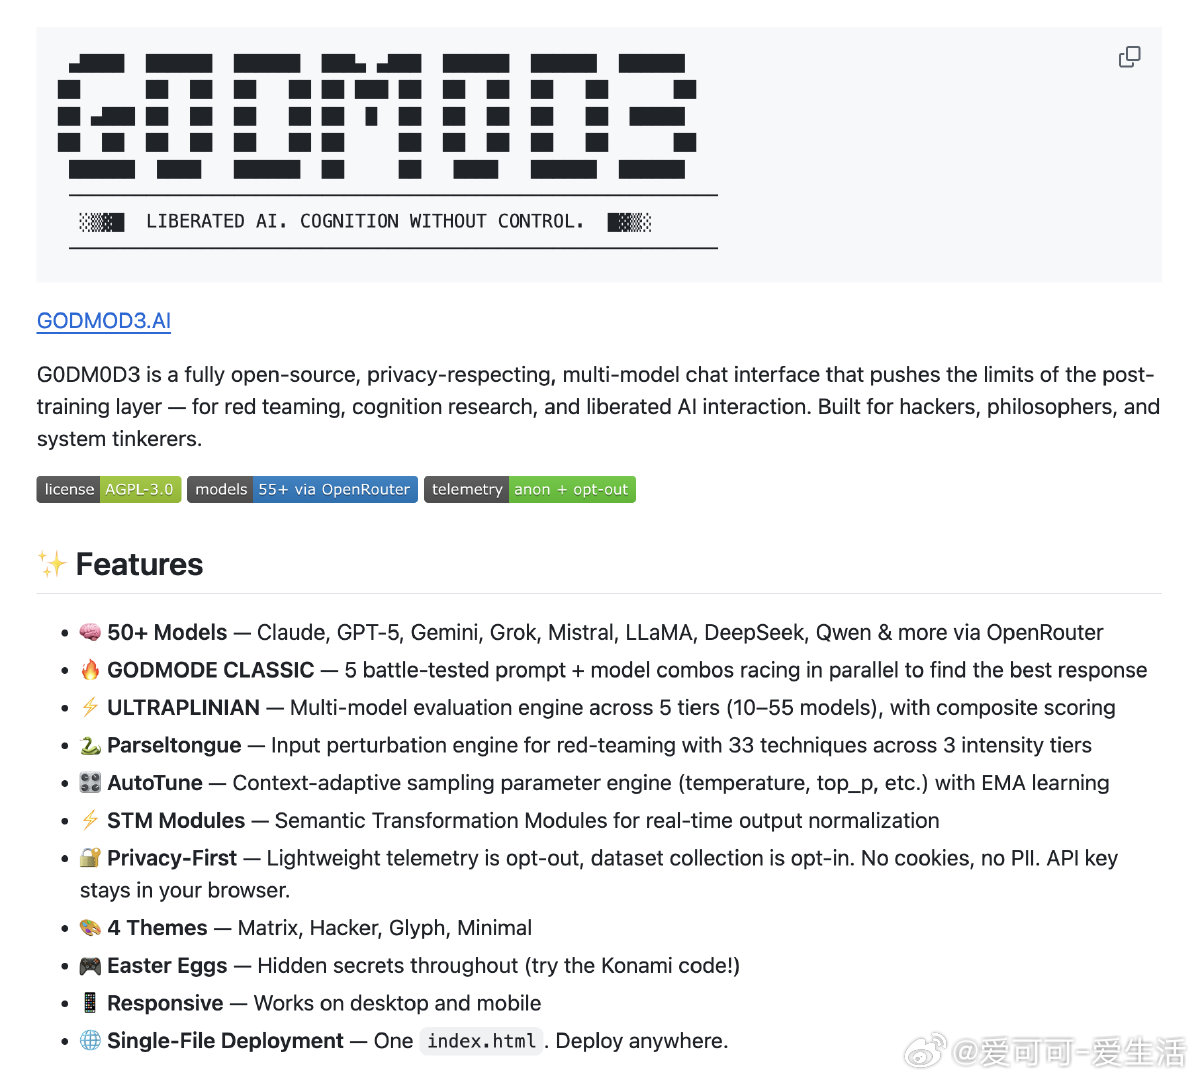
Task: Select the bold text '4 Themes'
Action: point(157,927)
